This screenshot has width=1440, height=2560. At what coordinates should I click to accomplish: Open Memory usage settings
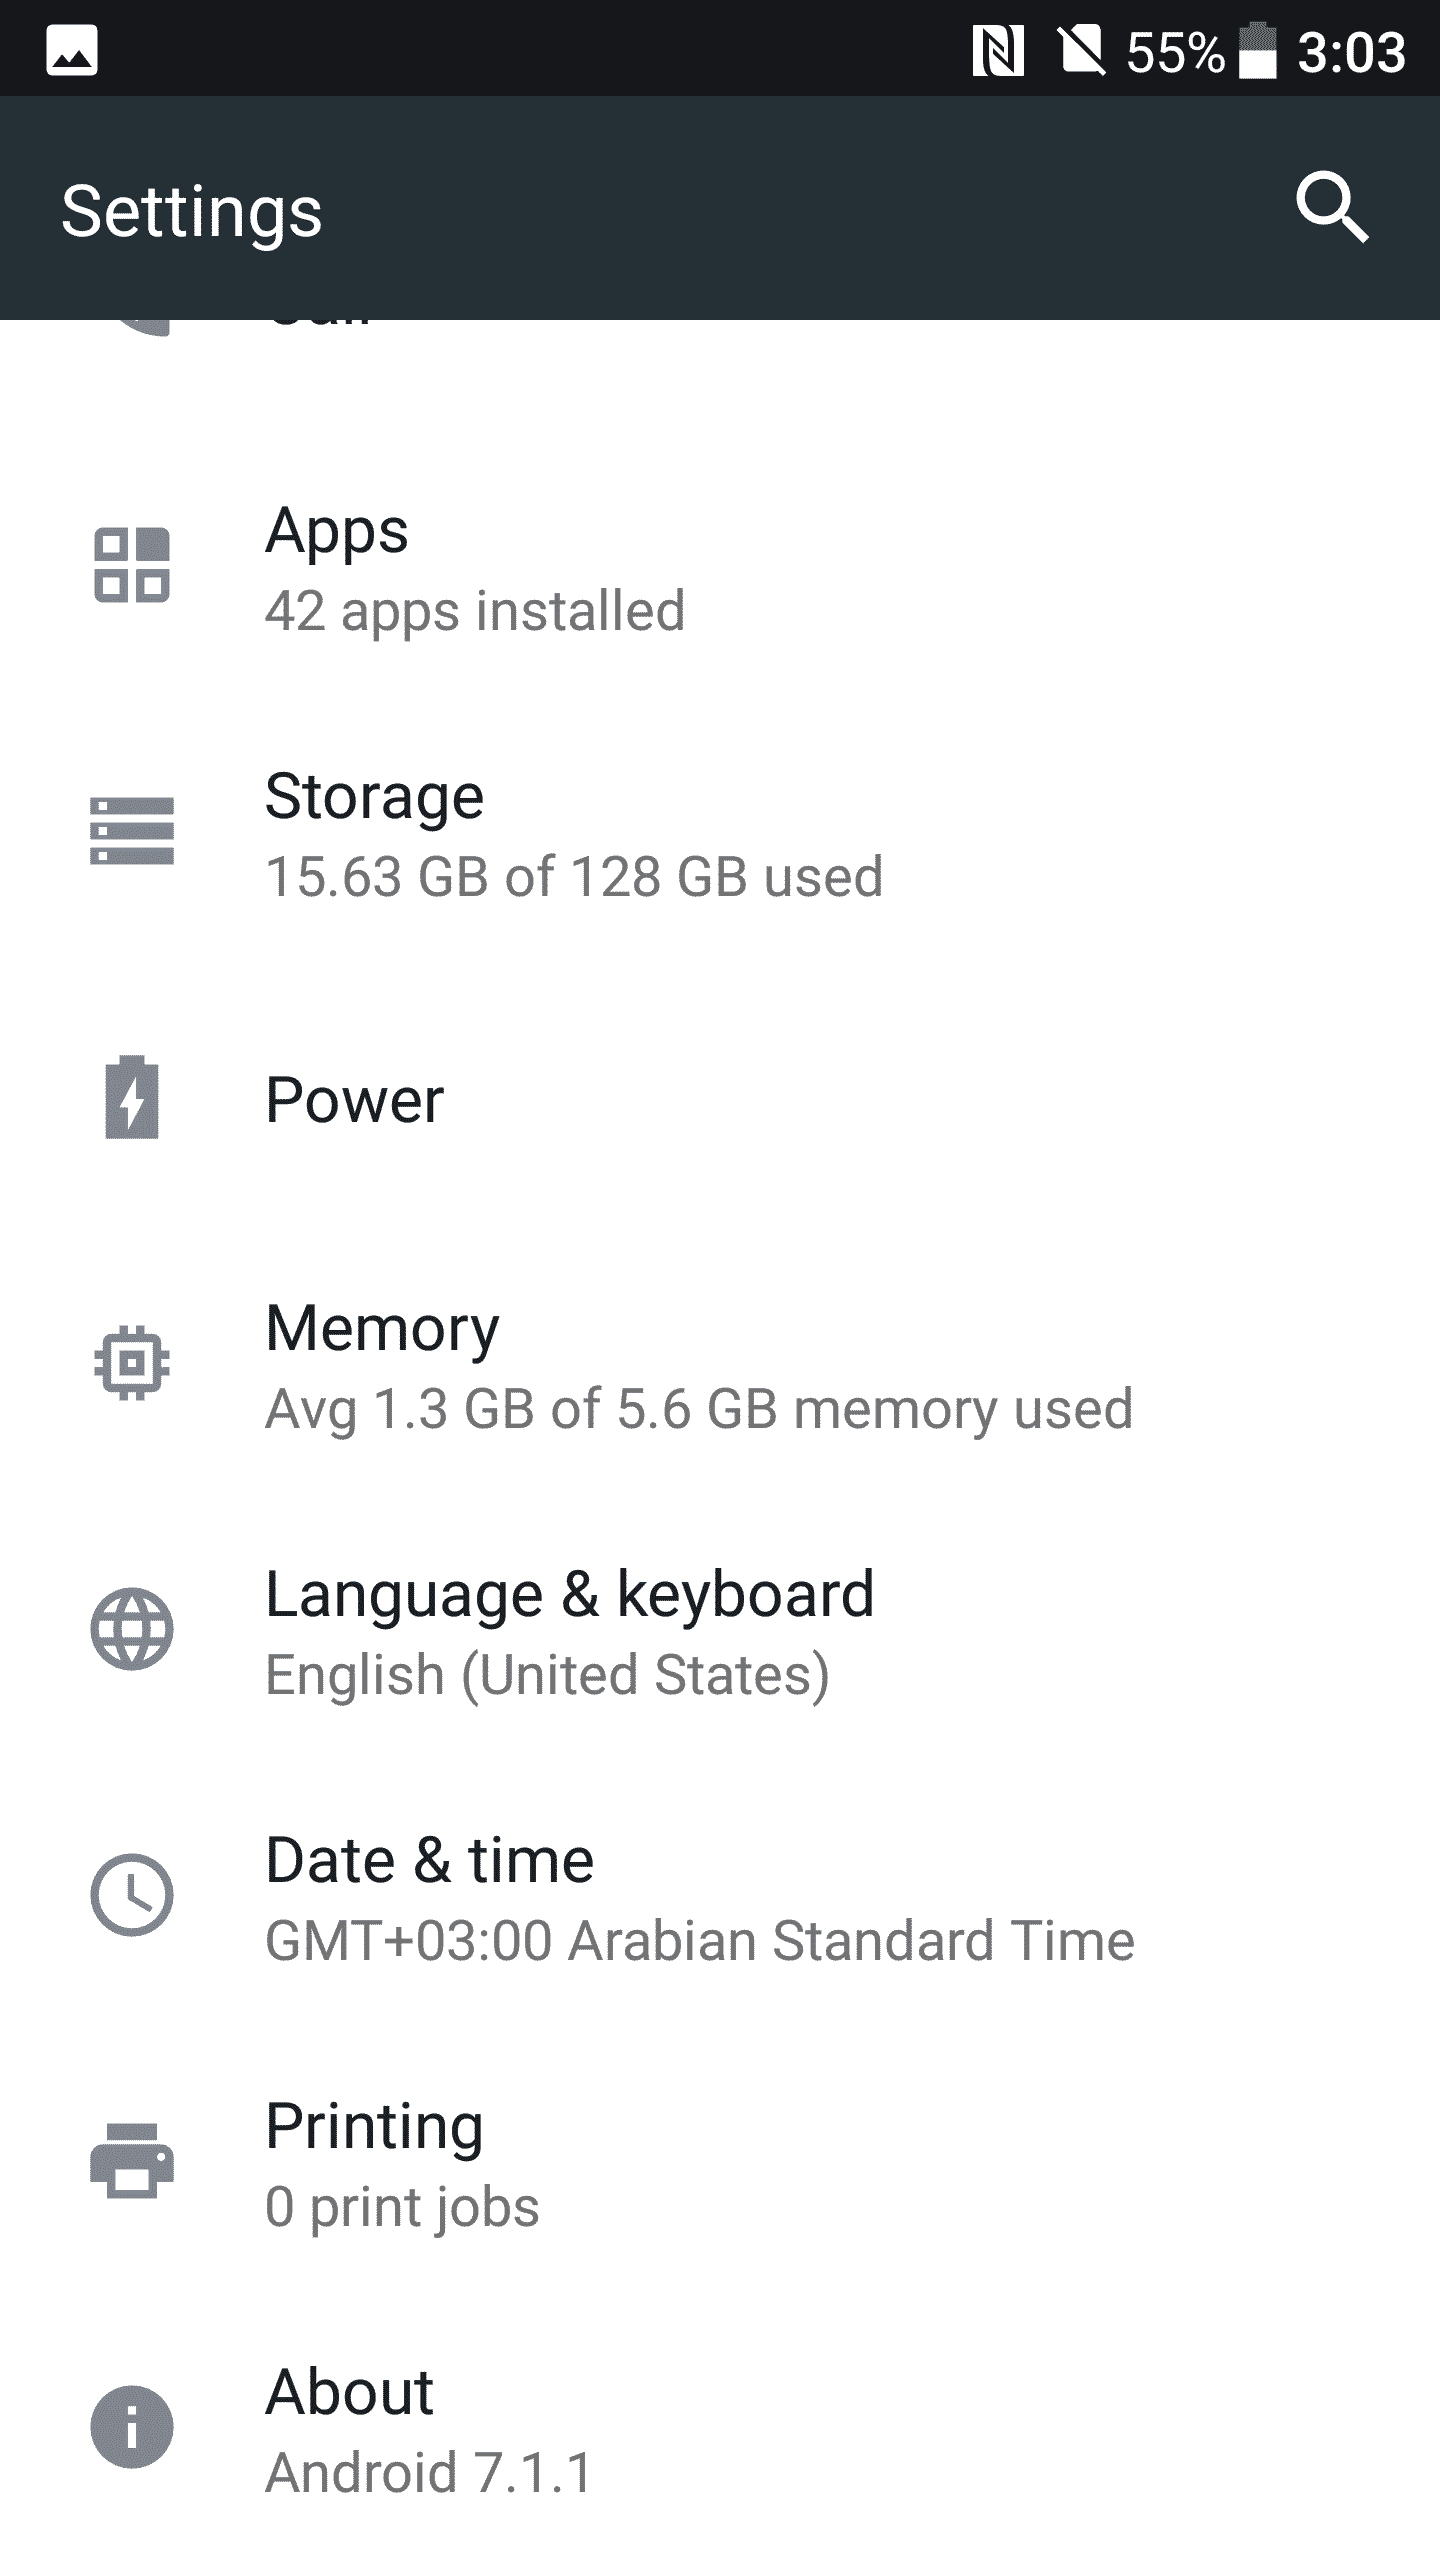click(x=698, y=1367)
